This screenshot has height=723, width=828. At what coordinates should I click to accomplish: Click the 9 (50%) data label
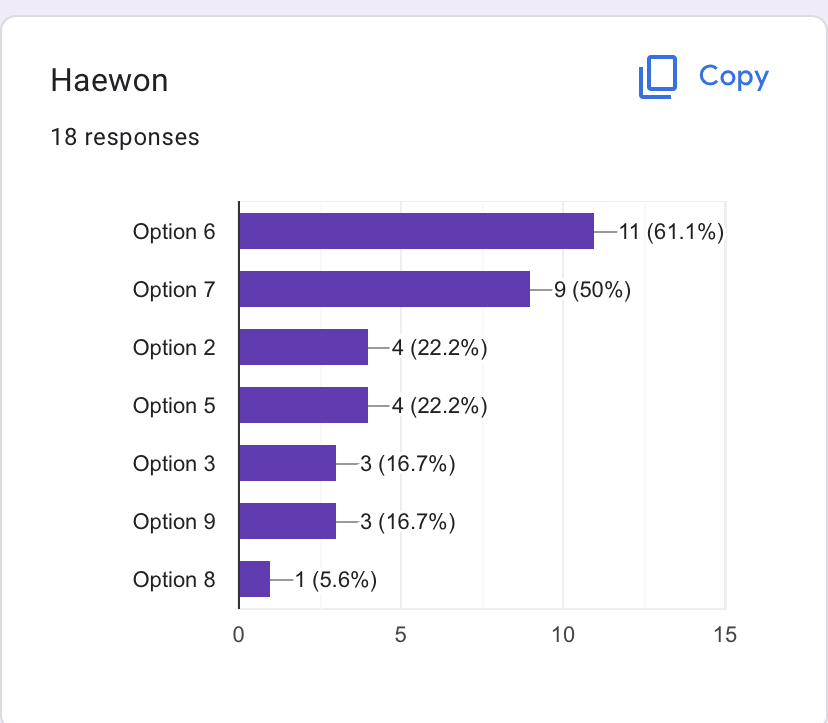tap(592, 289)
